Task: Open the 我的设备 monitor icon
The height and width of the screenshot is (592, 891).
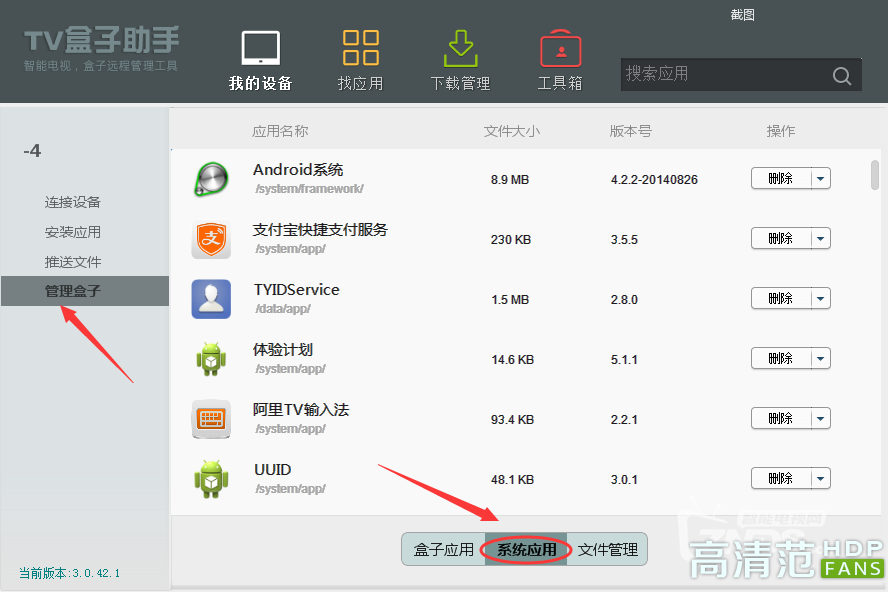Action: click(x=261, y=49)
